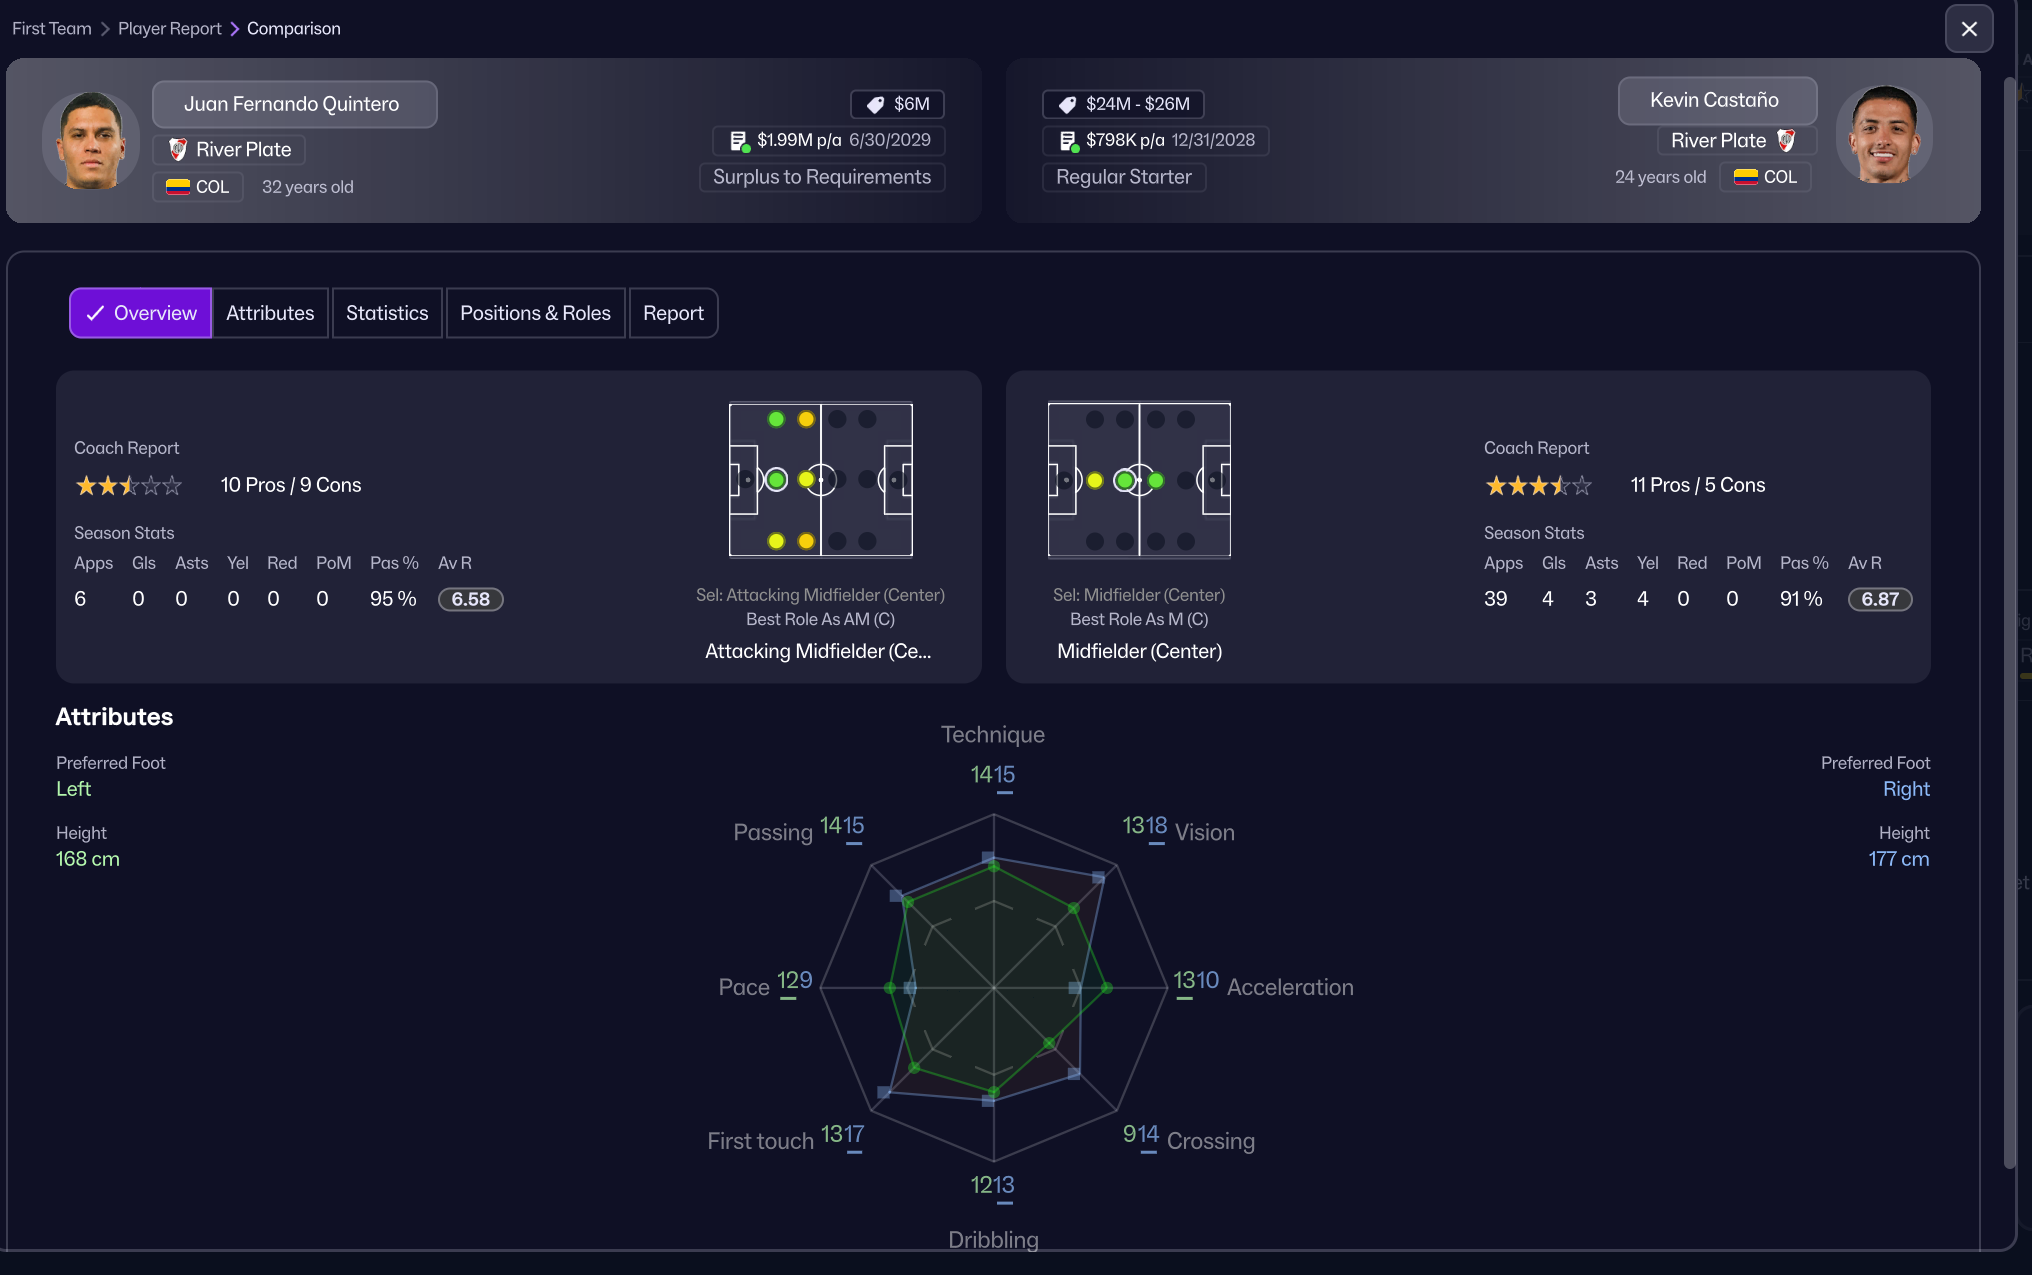
Task: Open Juan Fernando Quintero profile button
Action: (x=294, y=104)
